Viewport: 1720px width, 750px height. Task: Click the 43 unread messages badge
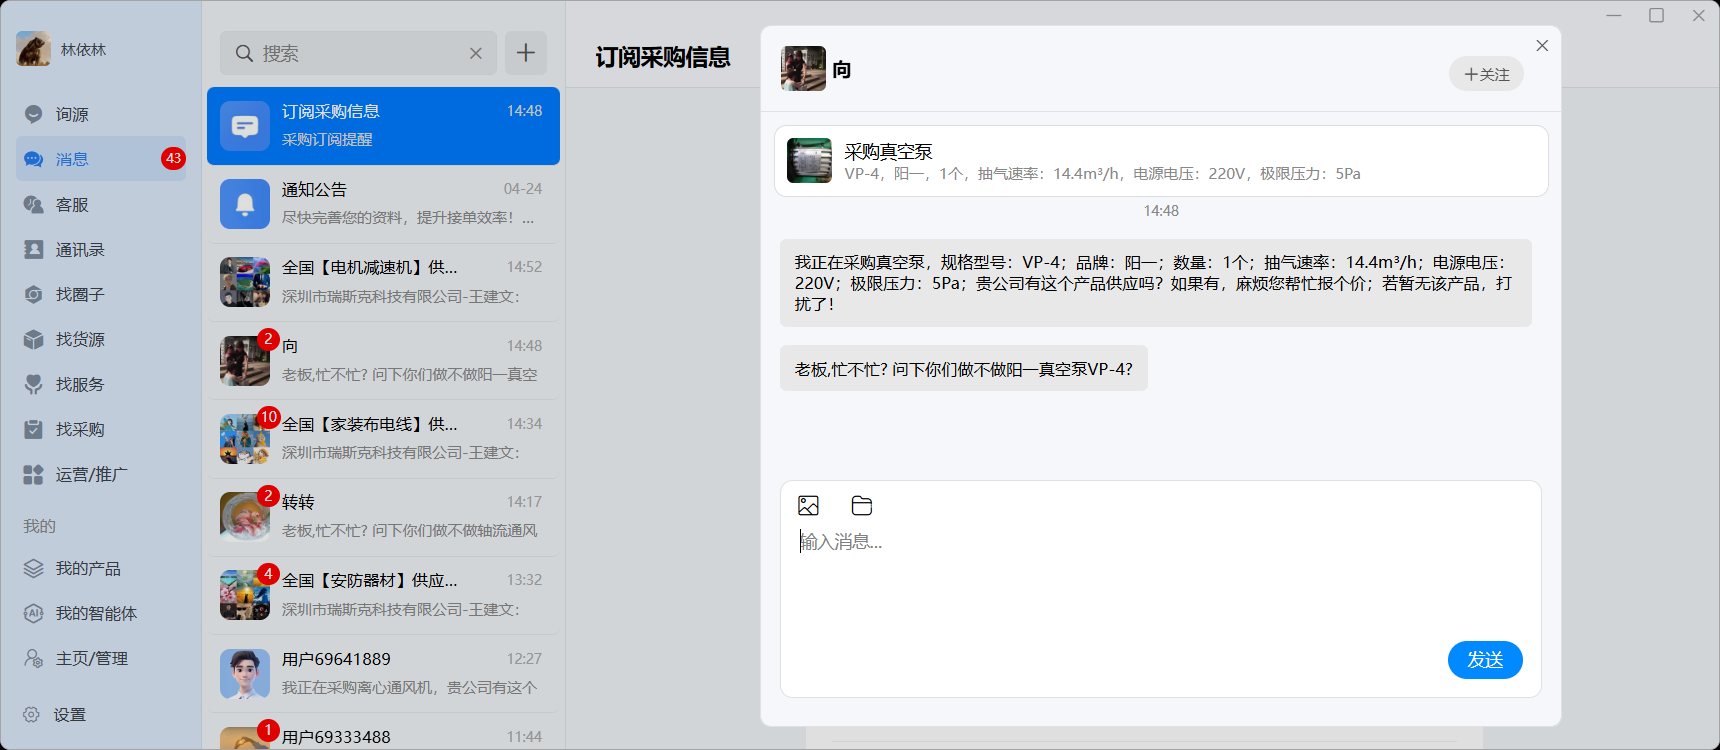click(x=173, y=159)
